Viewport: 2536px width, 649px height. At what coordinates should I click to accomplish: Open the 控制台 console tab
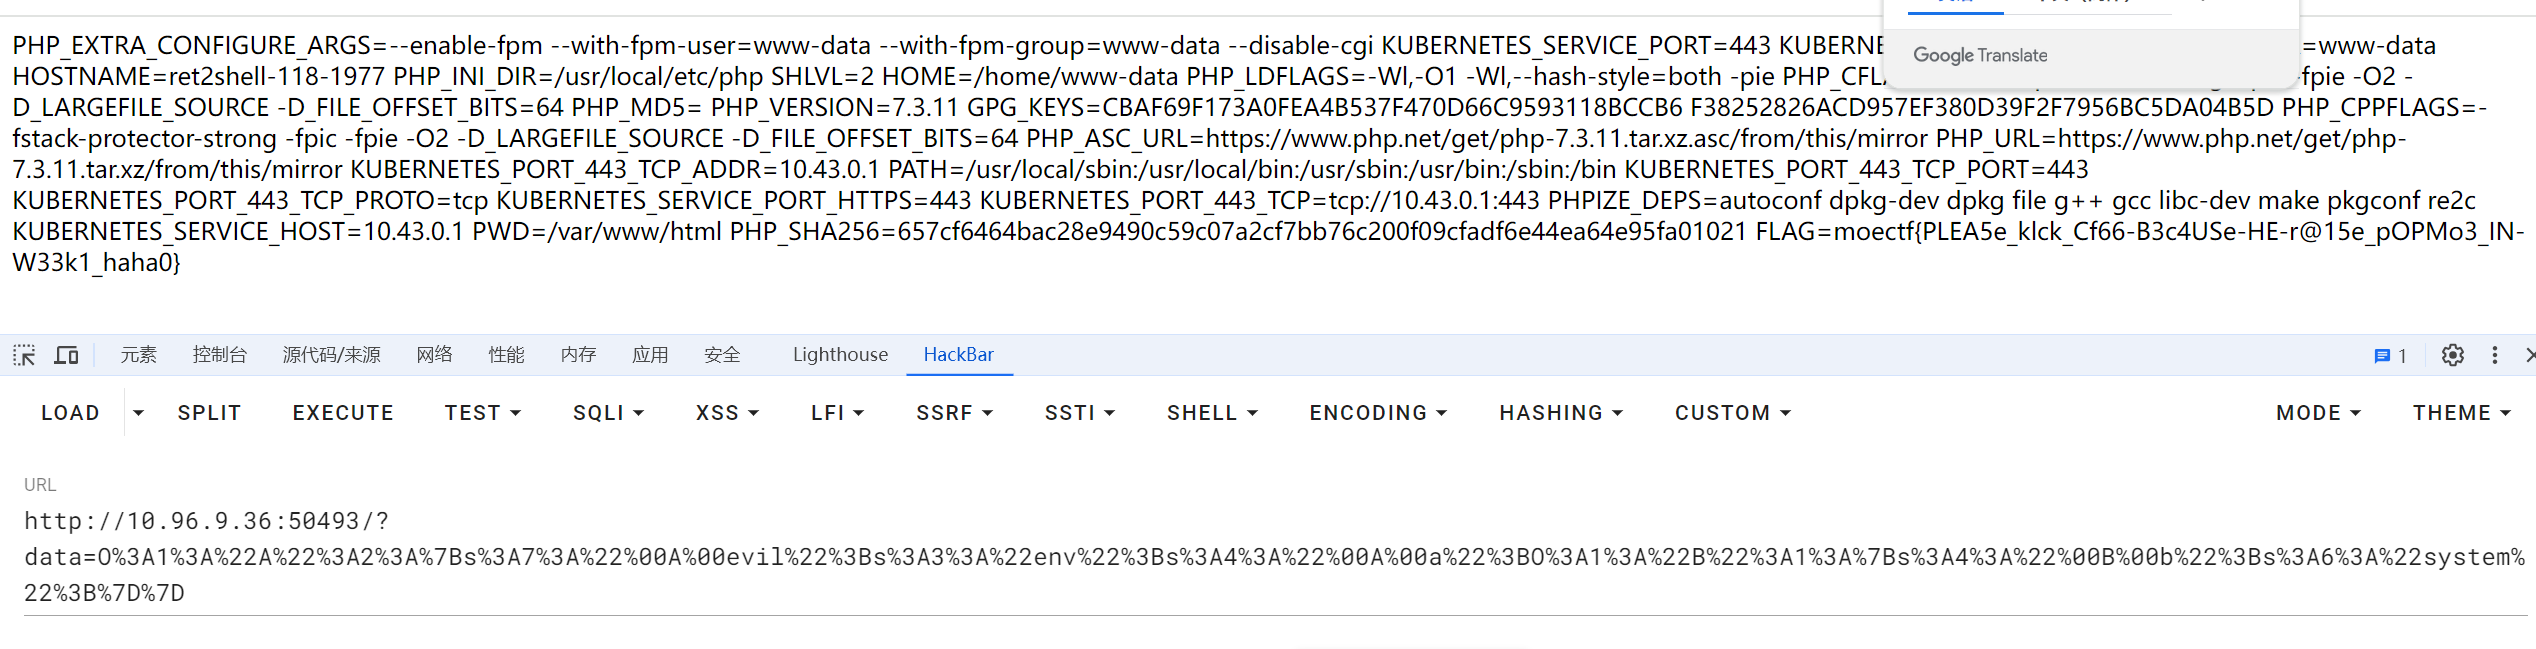pyautogui.click(x=220, y=355)
